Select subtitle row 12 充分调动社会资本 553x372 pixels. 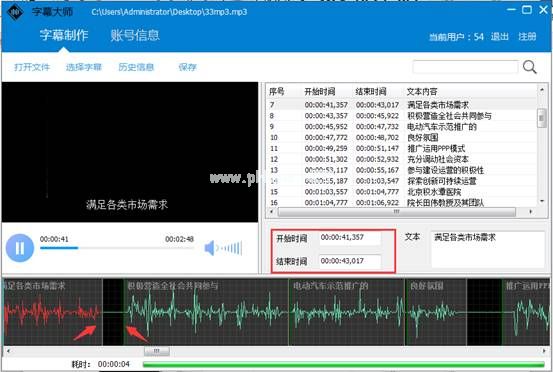401,159
